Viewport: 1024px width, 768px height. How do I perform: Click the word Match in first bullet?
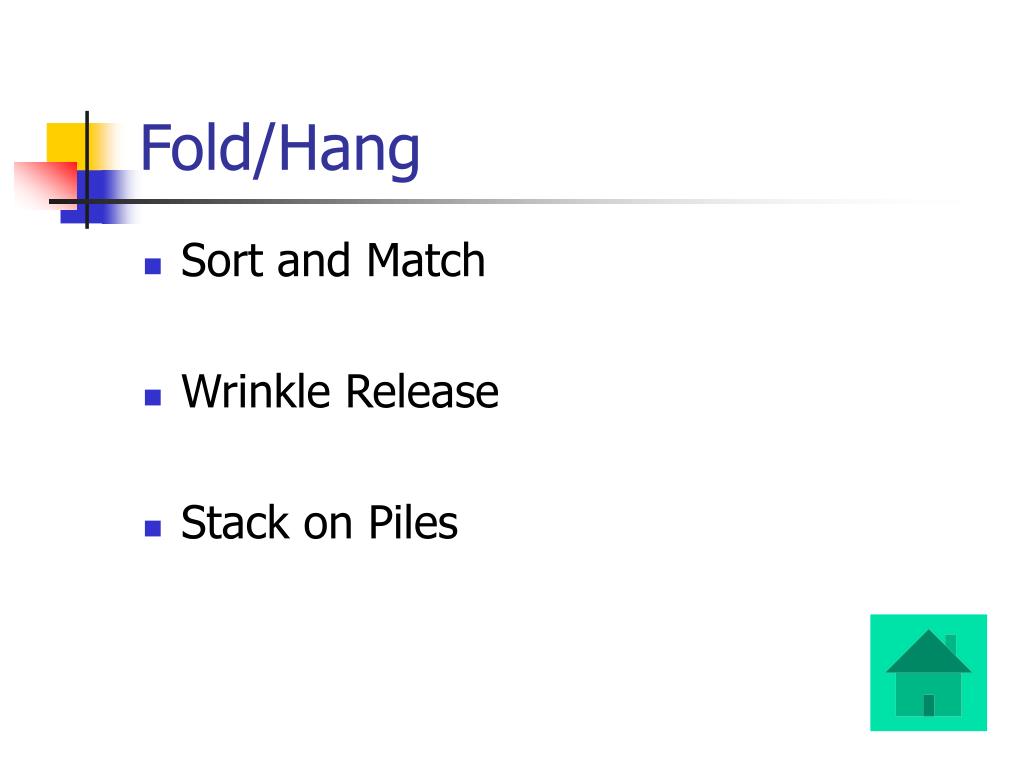(426, 261)
